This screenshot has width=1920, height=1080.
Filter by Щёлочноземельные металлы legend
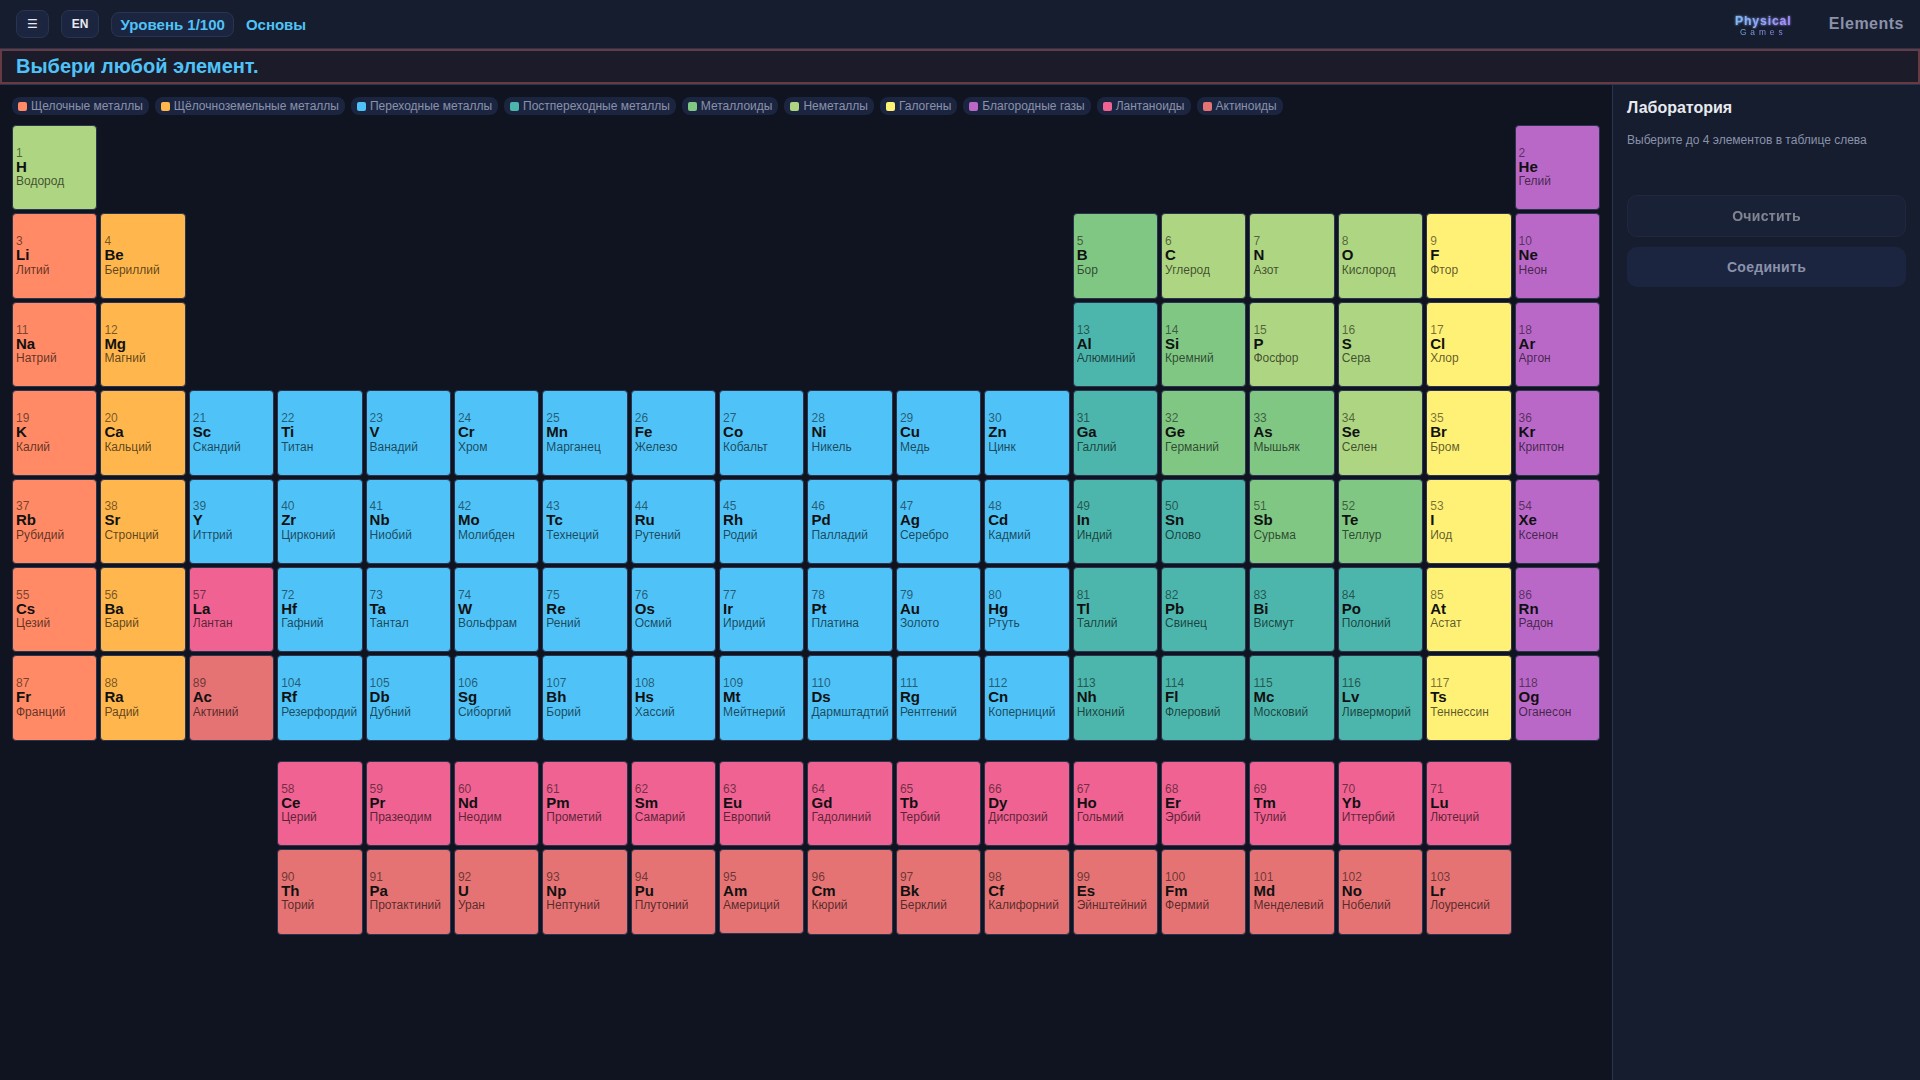250,106
